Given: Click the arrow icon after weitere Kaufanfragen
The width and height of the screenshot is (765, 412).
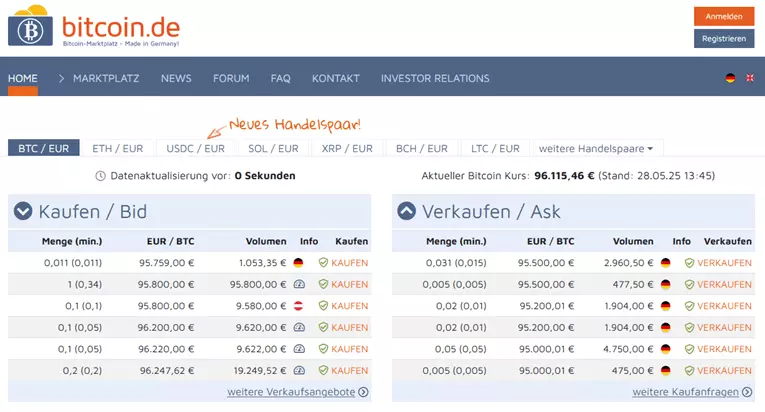Looking at the screenshot, I should pos(747,392).
